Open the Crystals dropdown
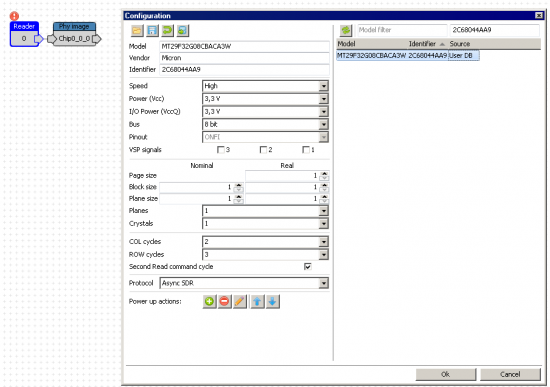 (x=324, y=223)
